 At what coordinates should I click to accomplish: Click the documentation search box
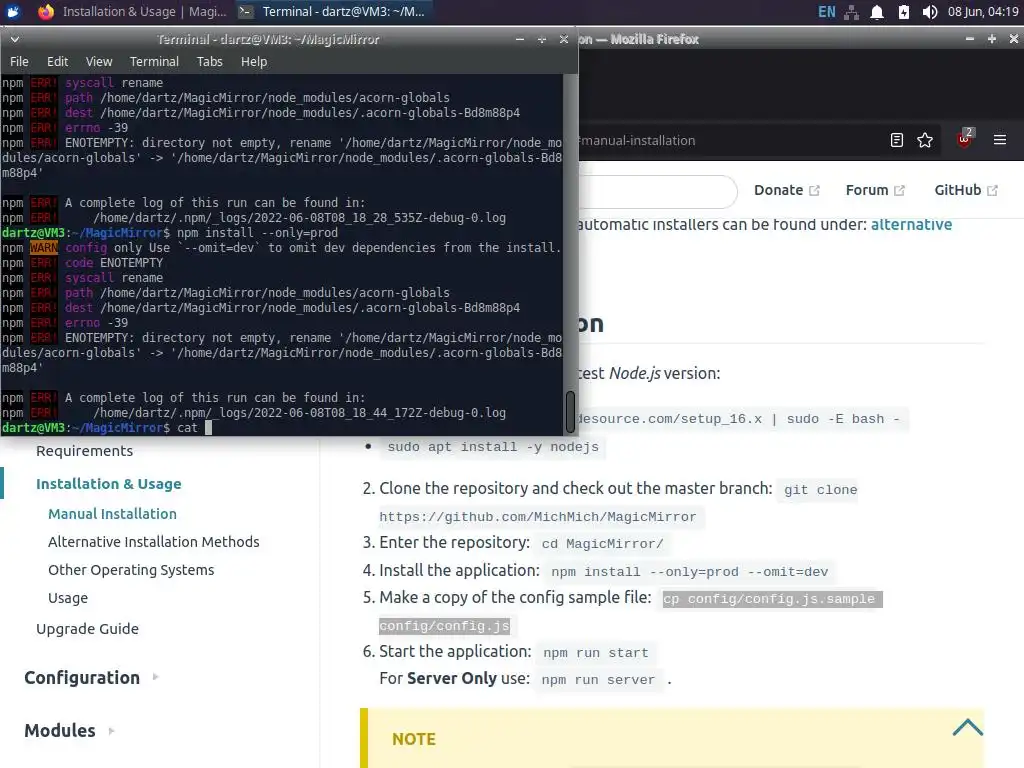click(x=658, y=191)
